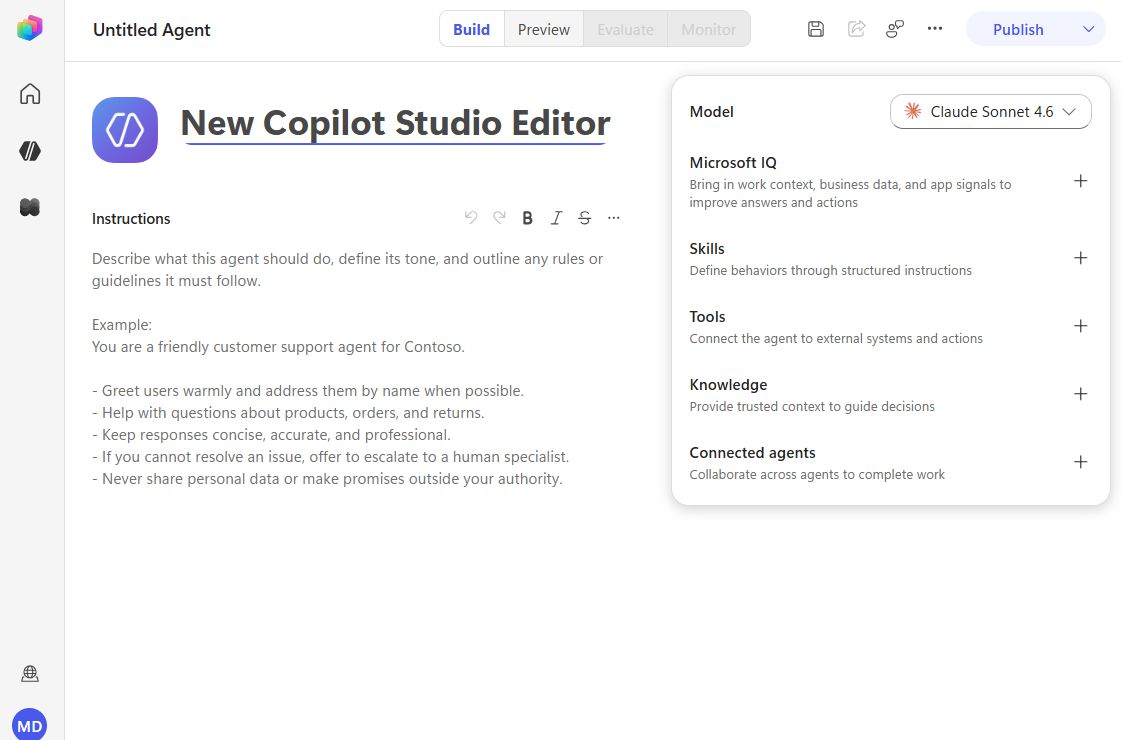1121x740 pixels.
Task: Click the share icon in the header
Action: coord(856,29)
